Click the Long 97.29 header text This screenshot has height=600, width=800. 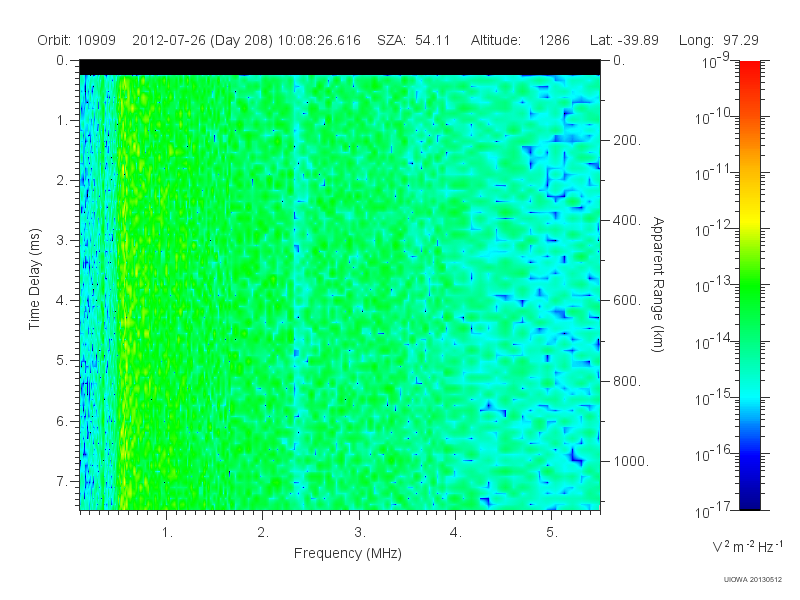718,40
